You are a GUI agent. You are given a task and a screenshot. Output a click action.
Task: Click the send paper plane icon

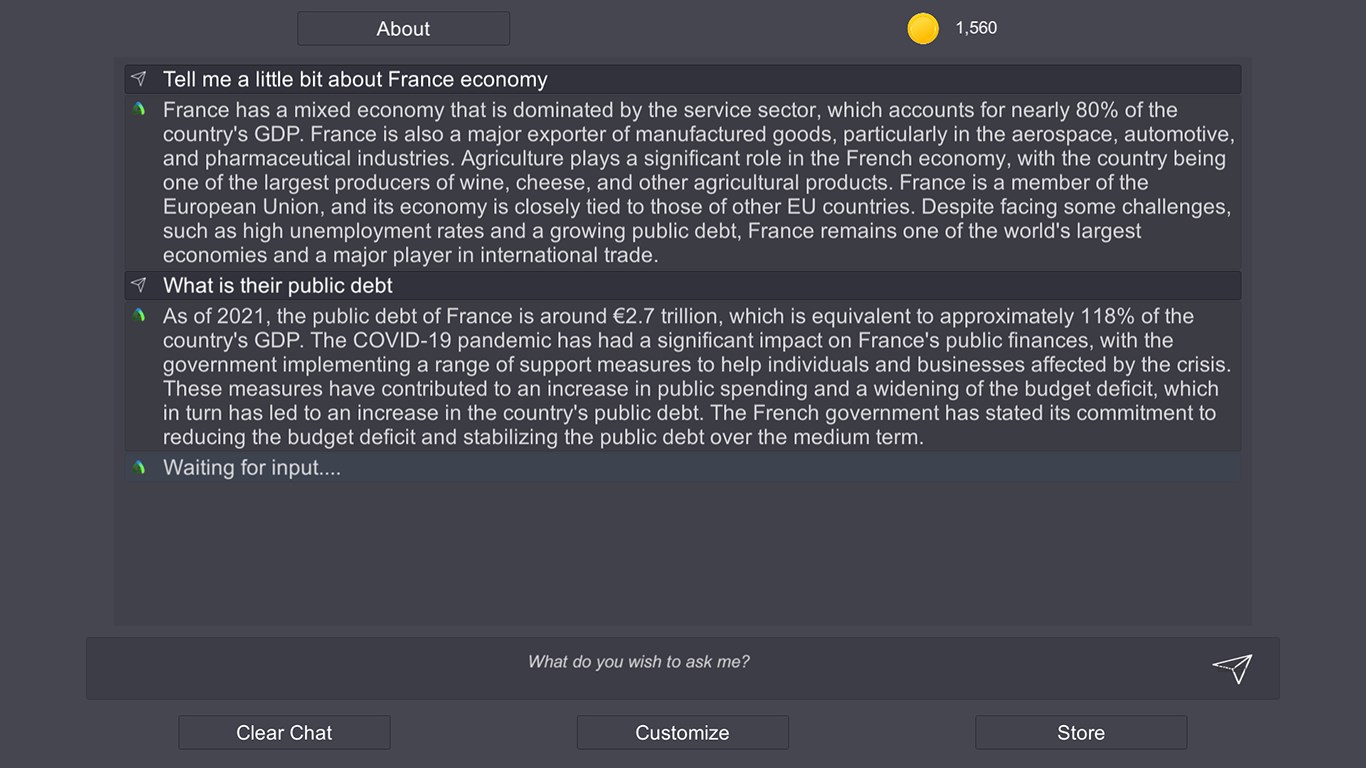pyautogui.click(x=1232, y=668)
